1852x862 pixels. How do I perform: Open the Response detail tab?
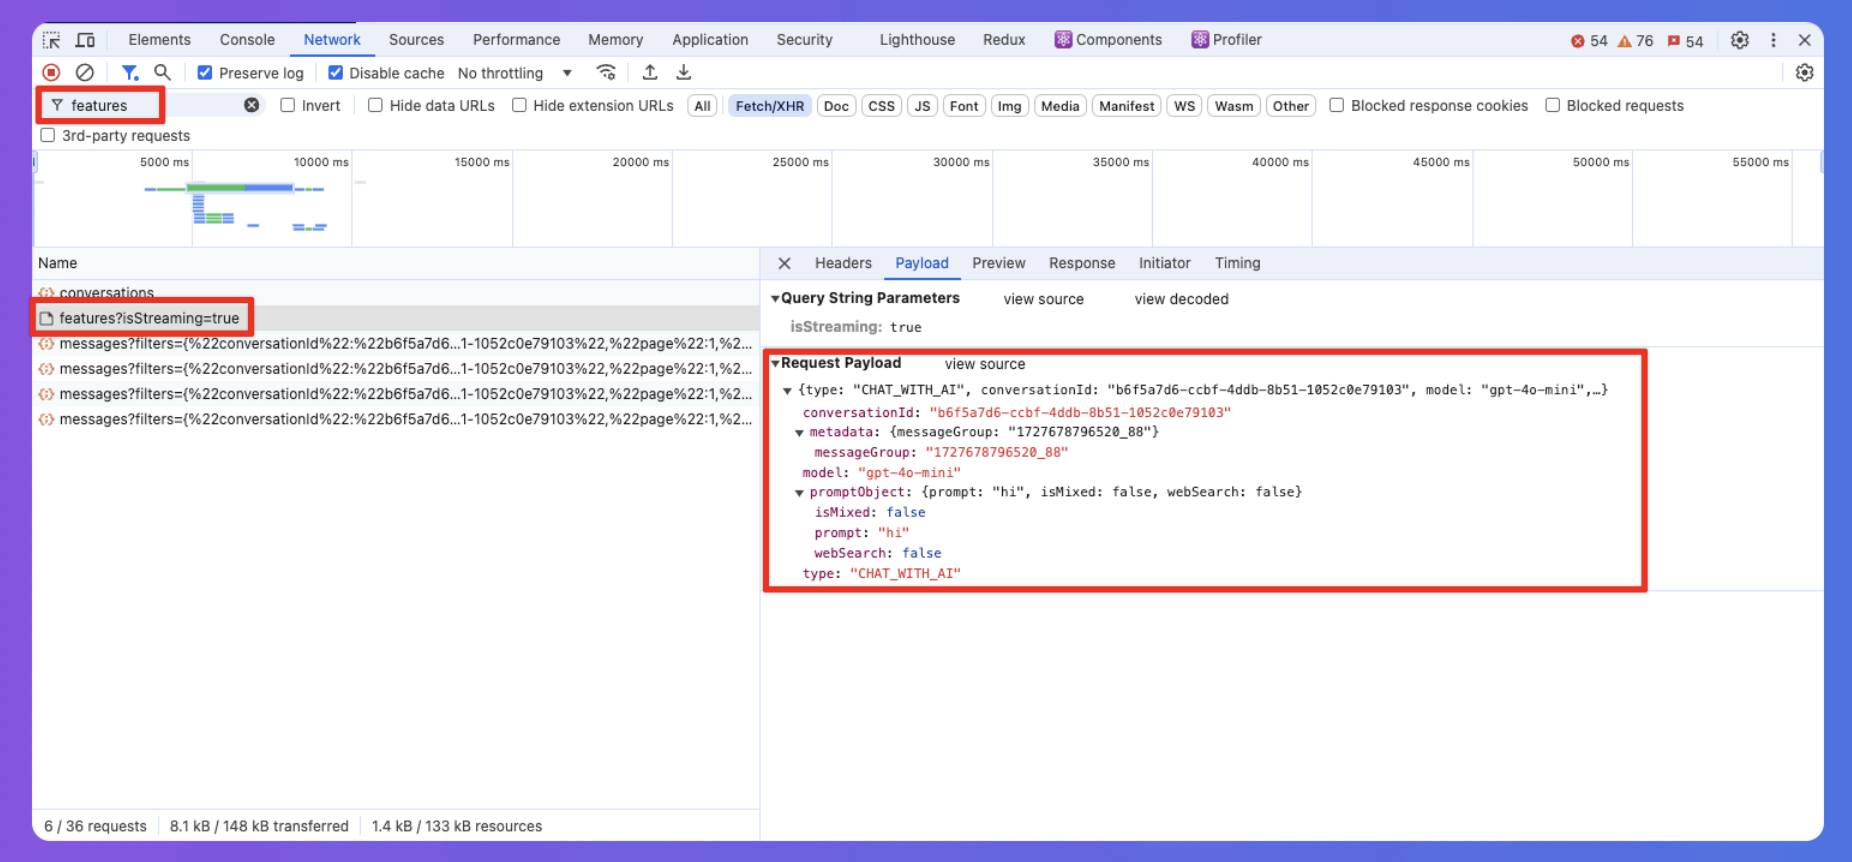point(1082,263)
